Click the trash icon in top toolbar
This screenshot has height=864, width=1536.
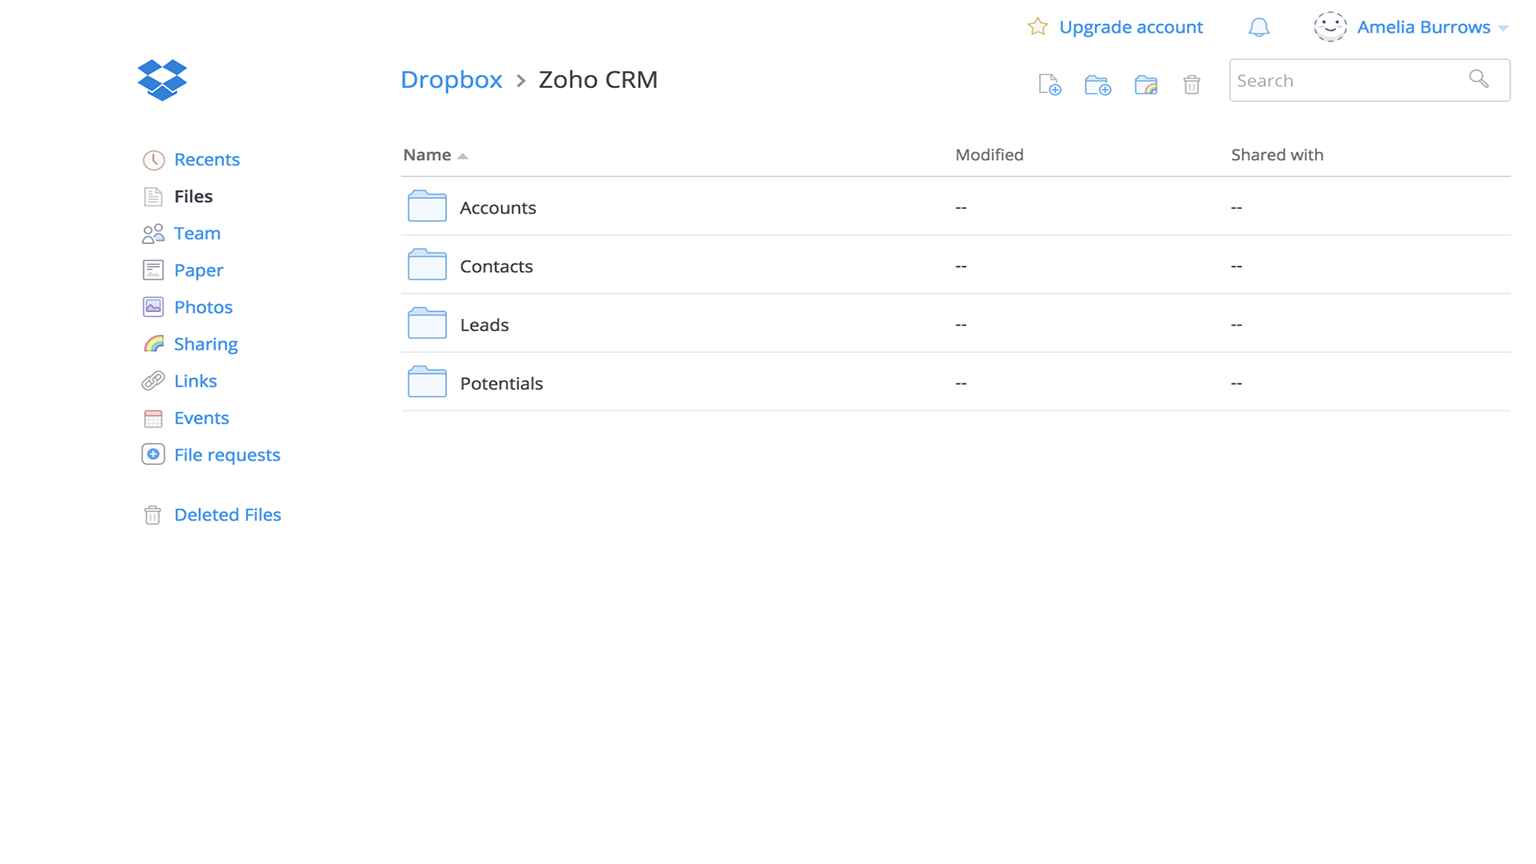(1191, 85)
